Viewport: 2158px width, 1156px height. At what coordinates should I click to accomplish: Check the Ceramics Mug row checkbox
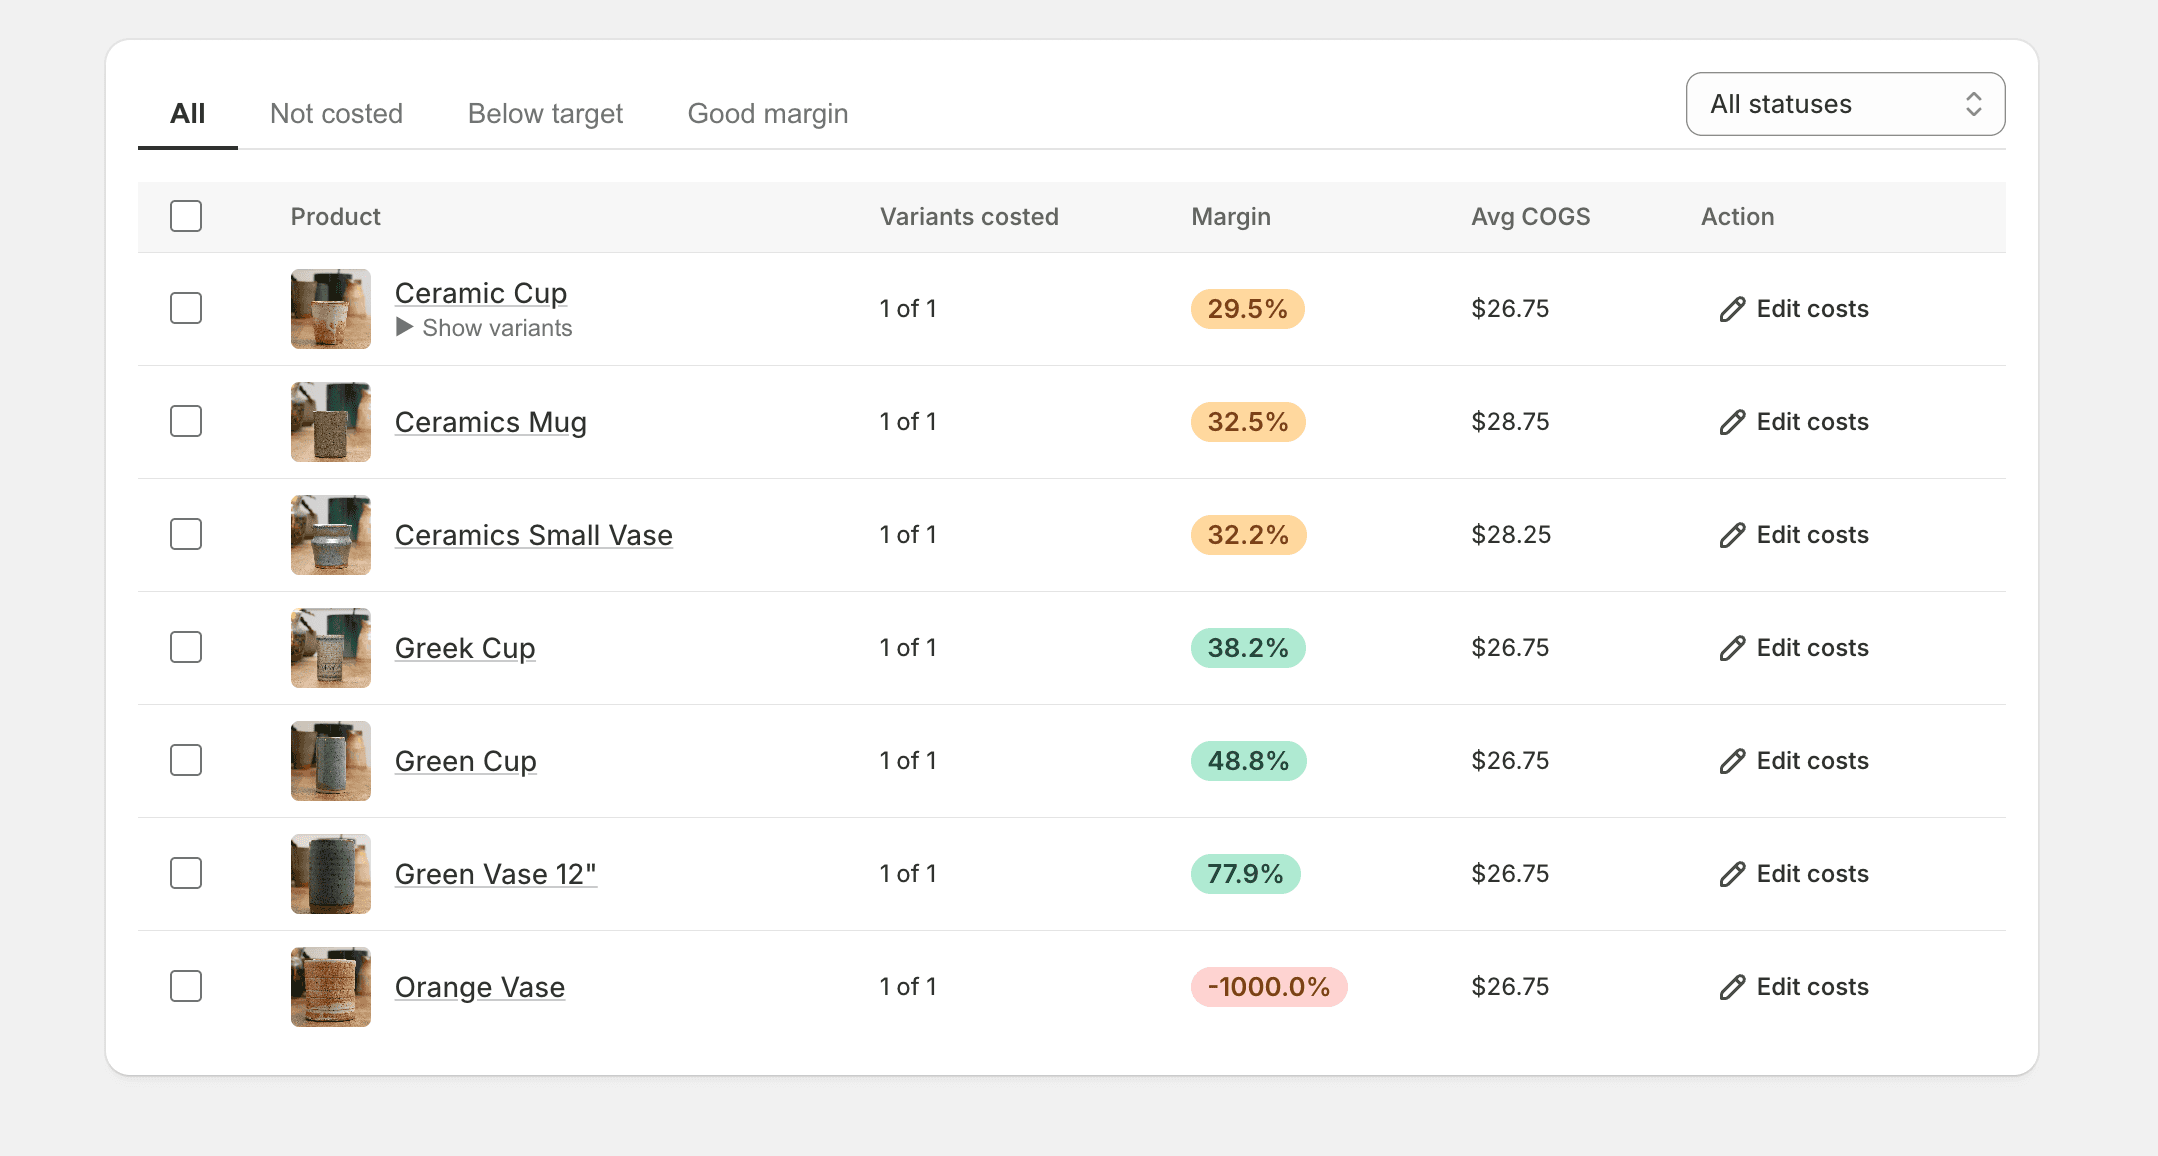(186, 421)
